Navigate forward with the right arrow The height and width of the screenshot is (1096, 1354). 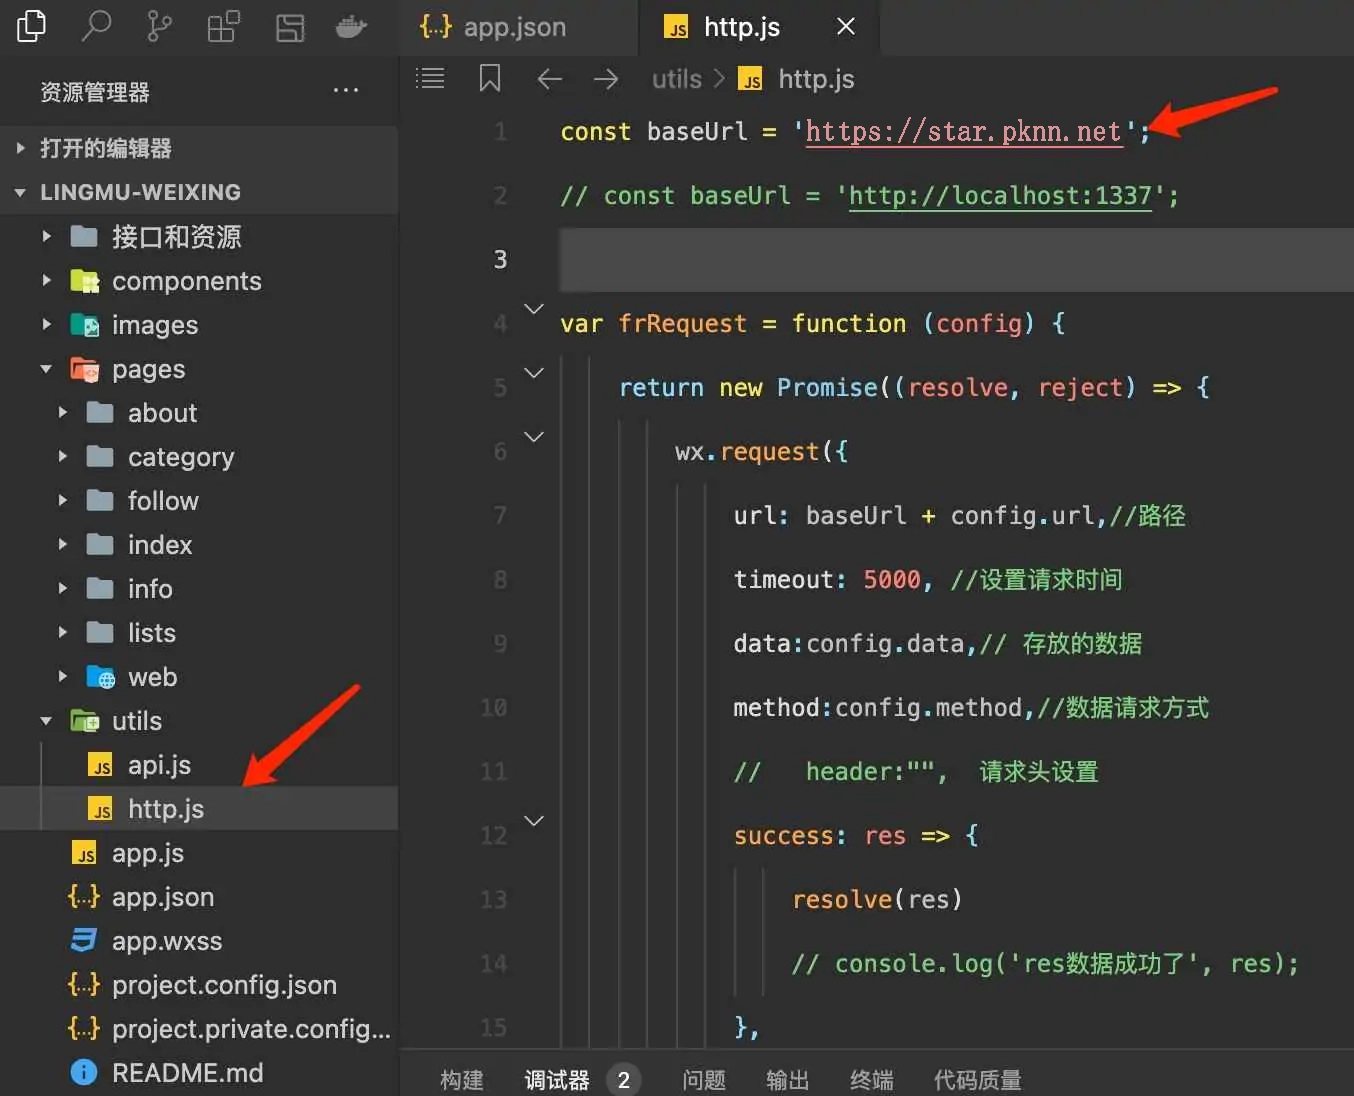606,79
